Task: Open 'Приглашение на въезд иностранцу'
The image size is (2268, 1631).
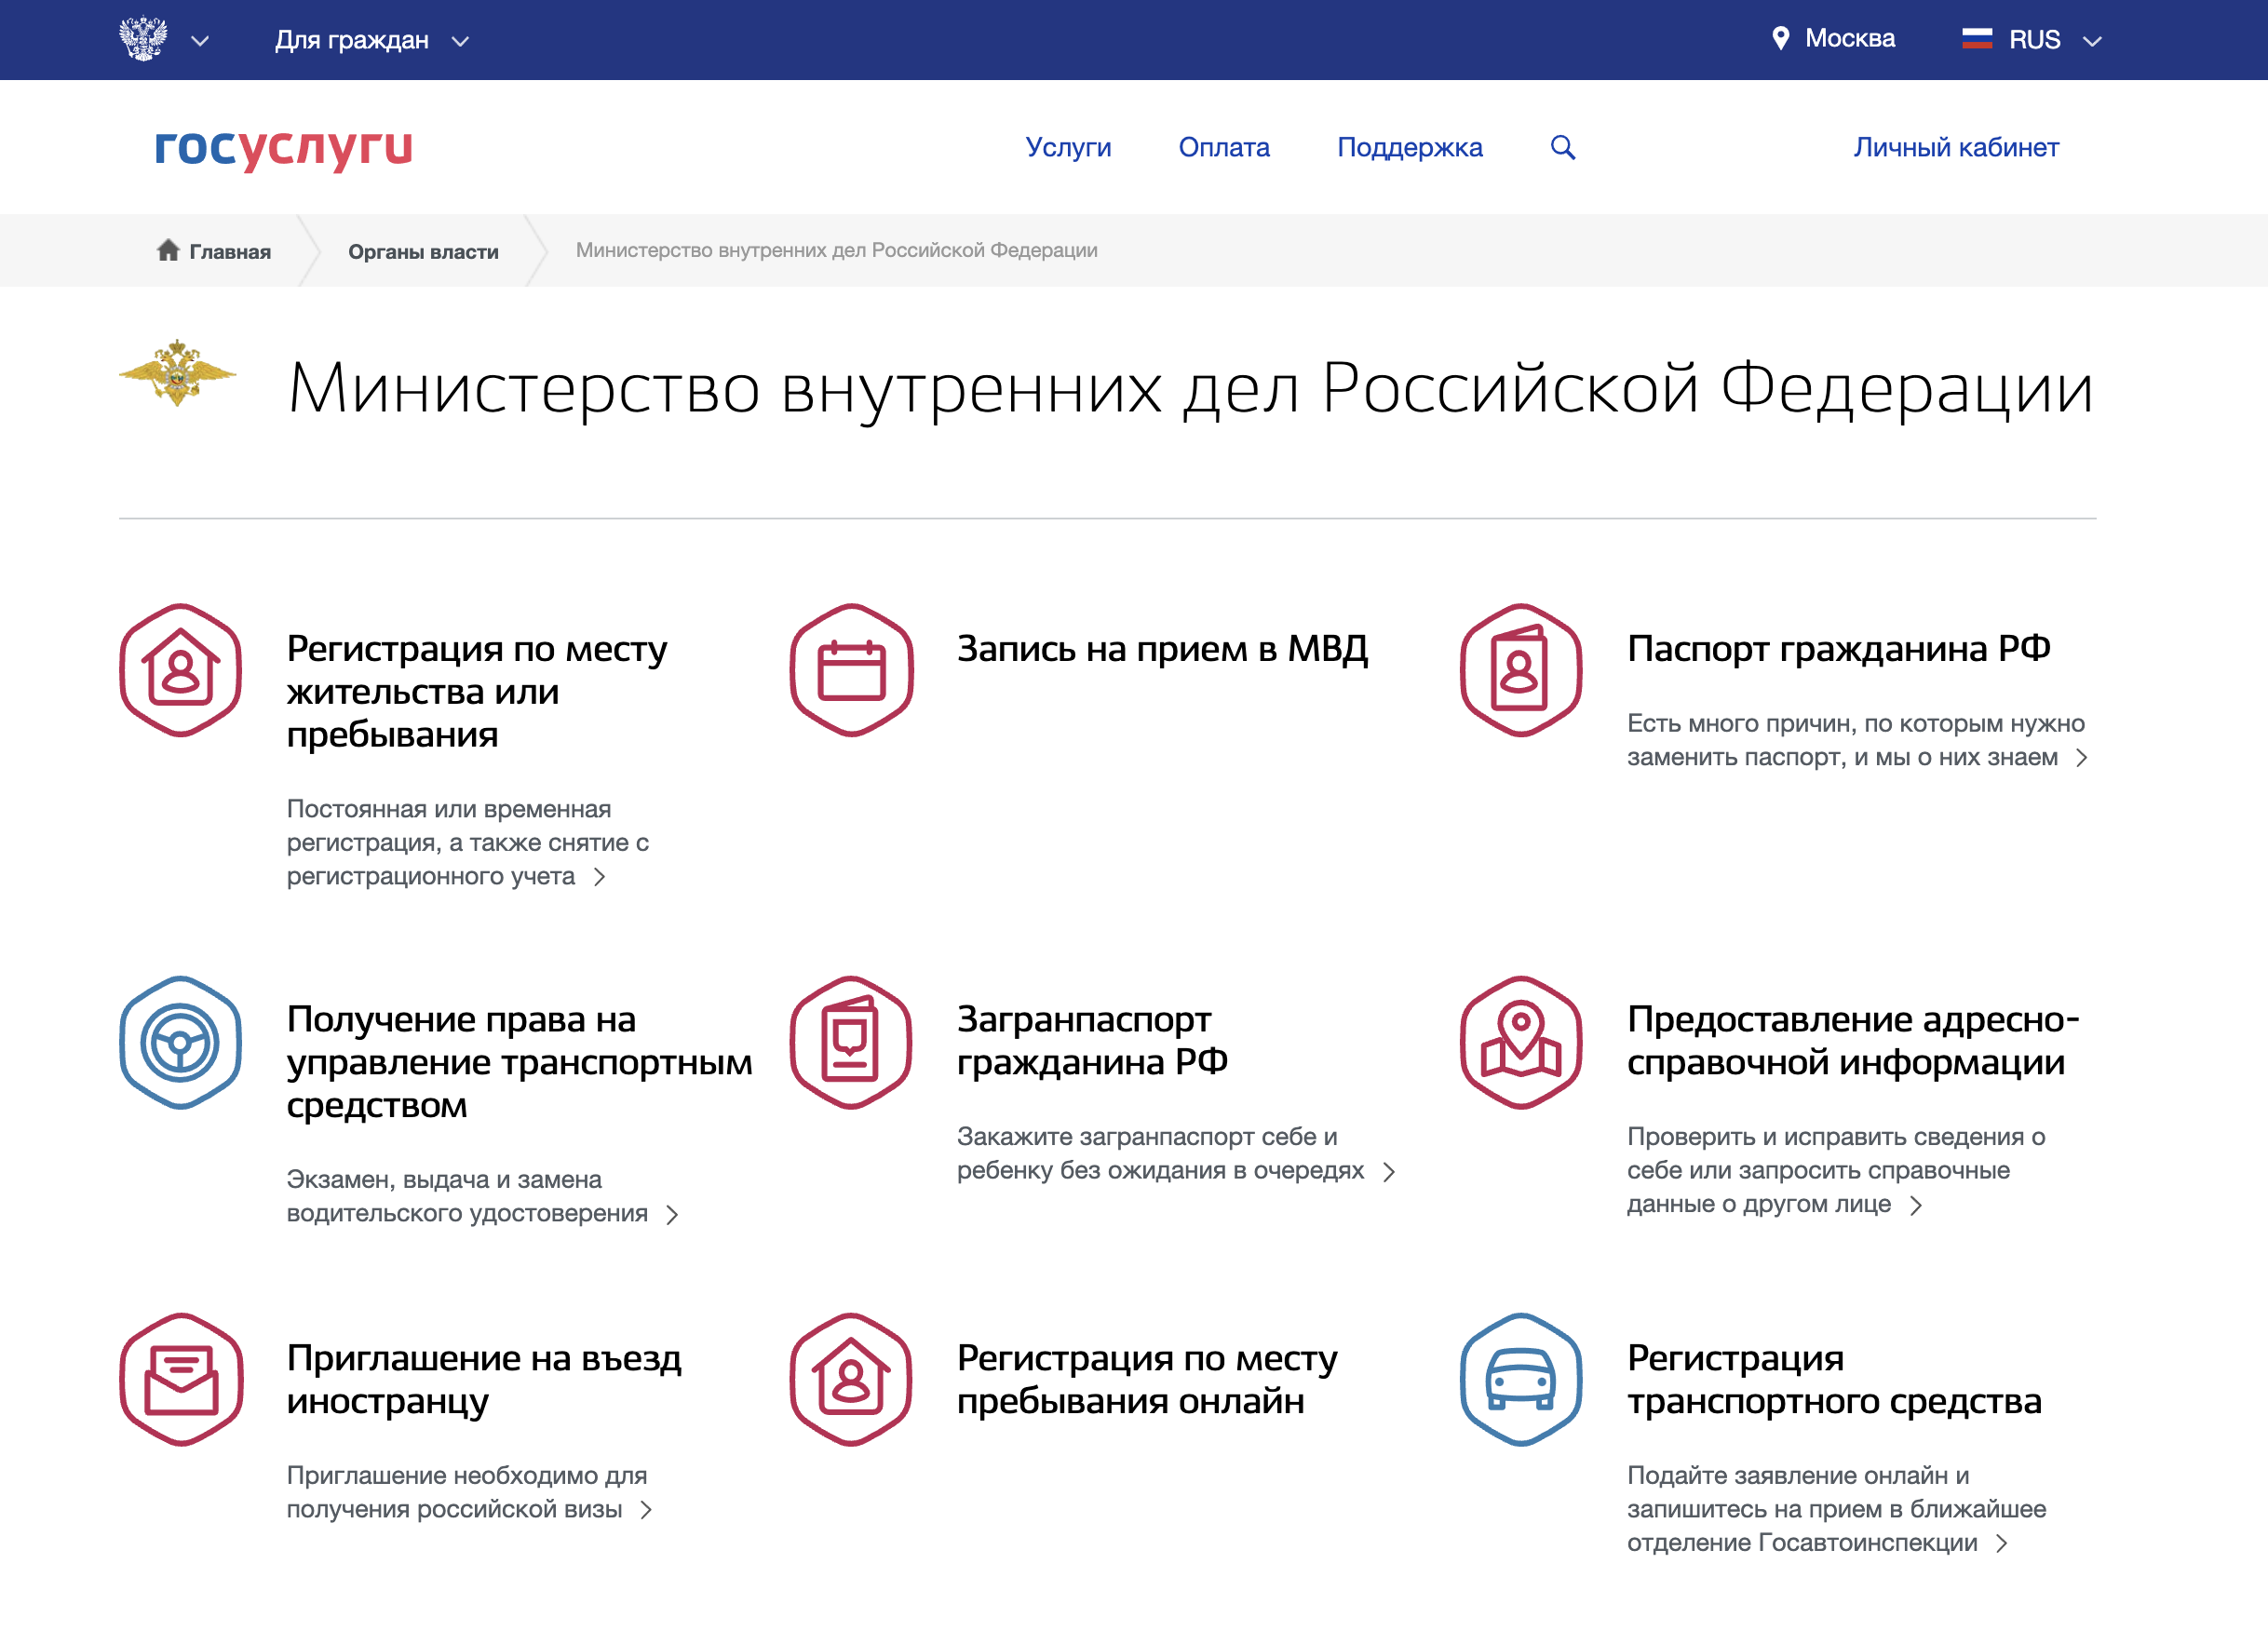Action: click(x=484, y=1379)
